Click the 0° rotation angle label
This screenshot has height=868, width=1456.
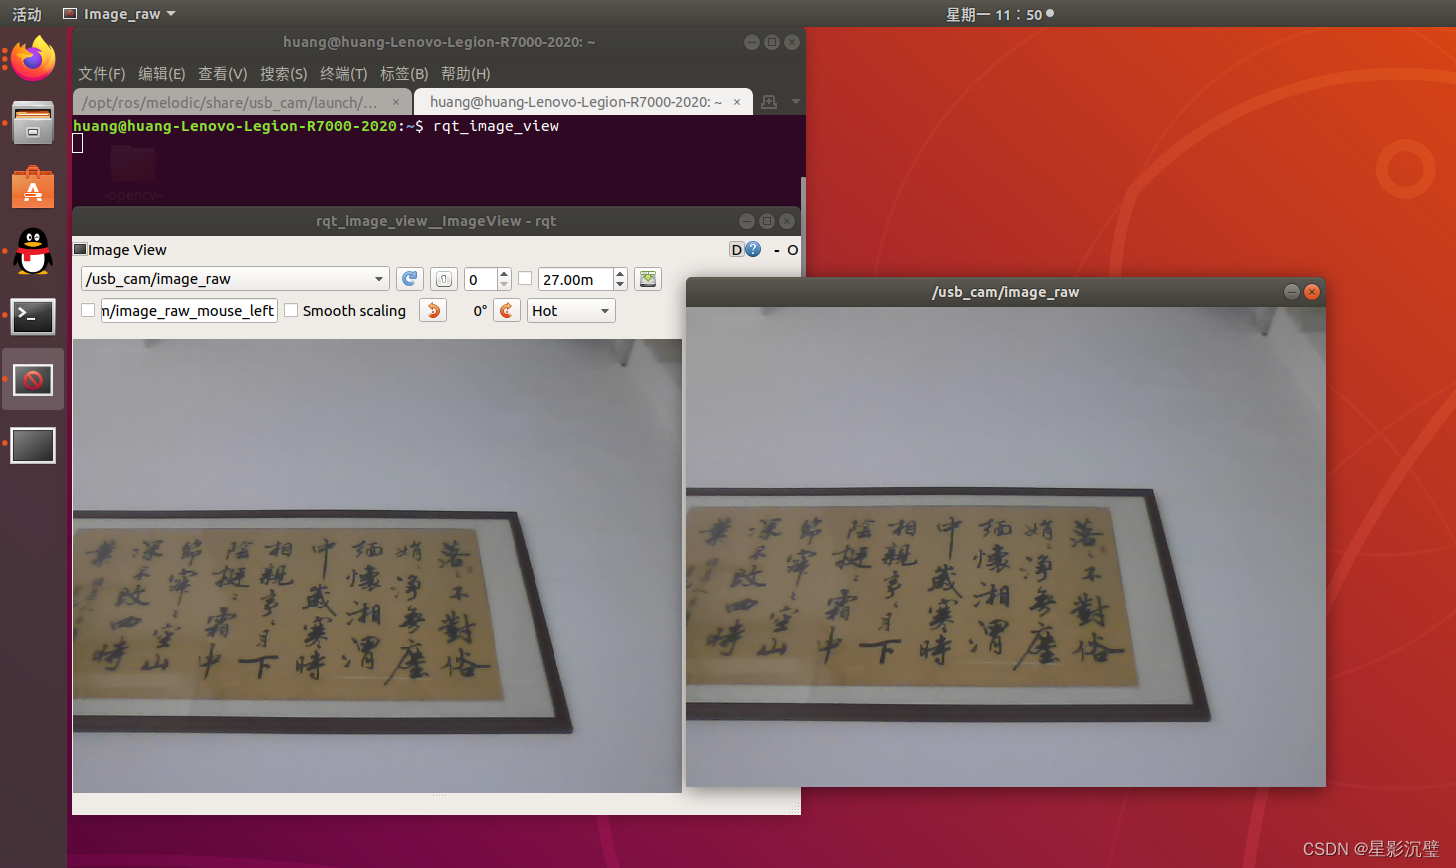coord(480,311)
